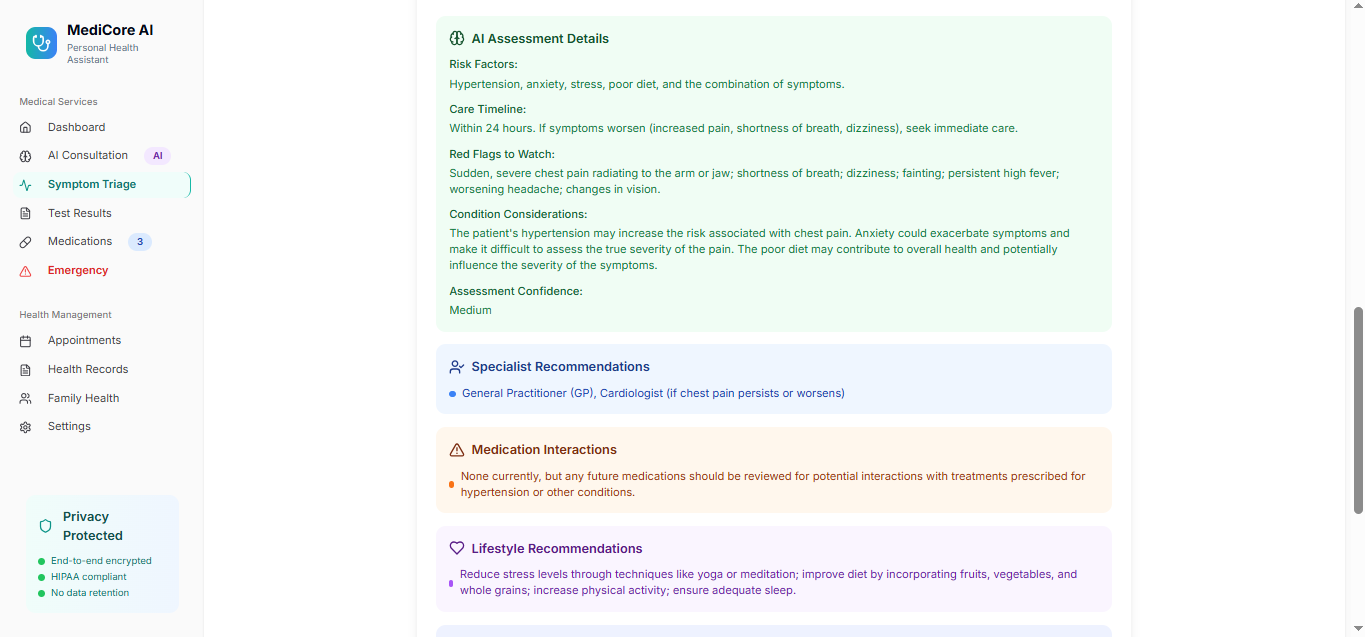Click the Specialist Recommendations heading

(x=560, y=367)
